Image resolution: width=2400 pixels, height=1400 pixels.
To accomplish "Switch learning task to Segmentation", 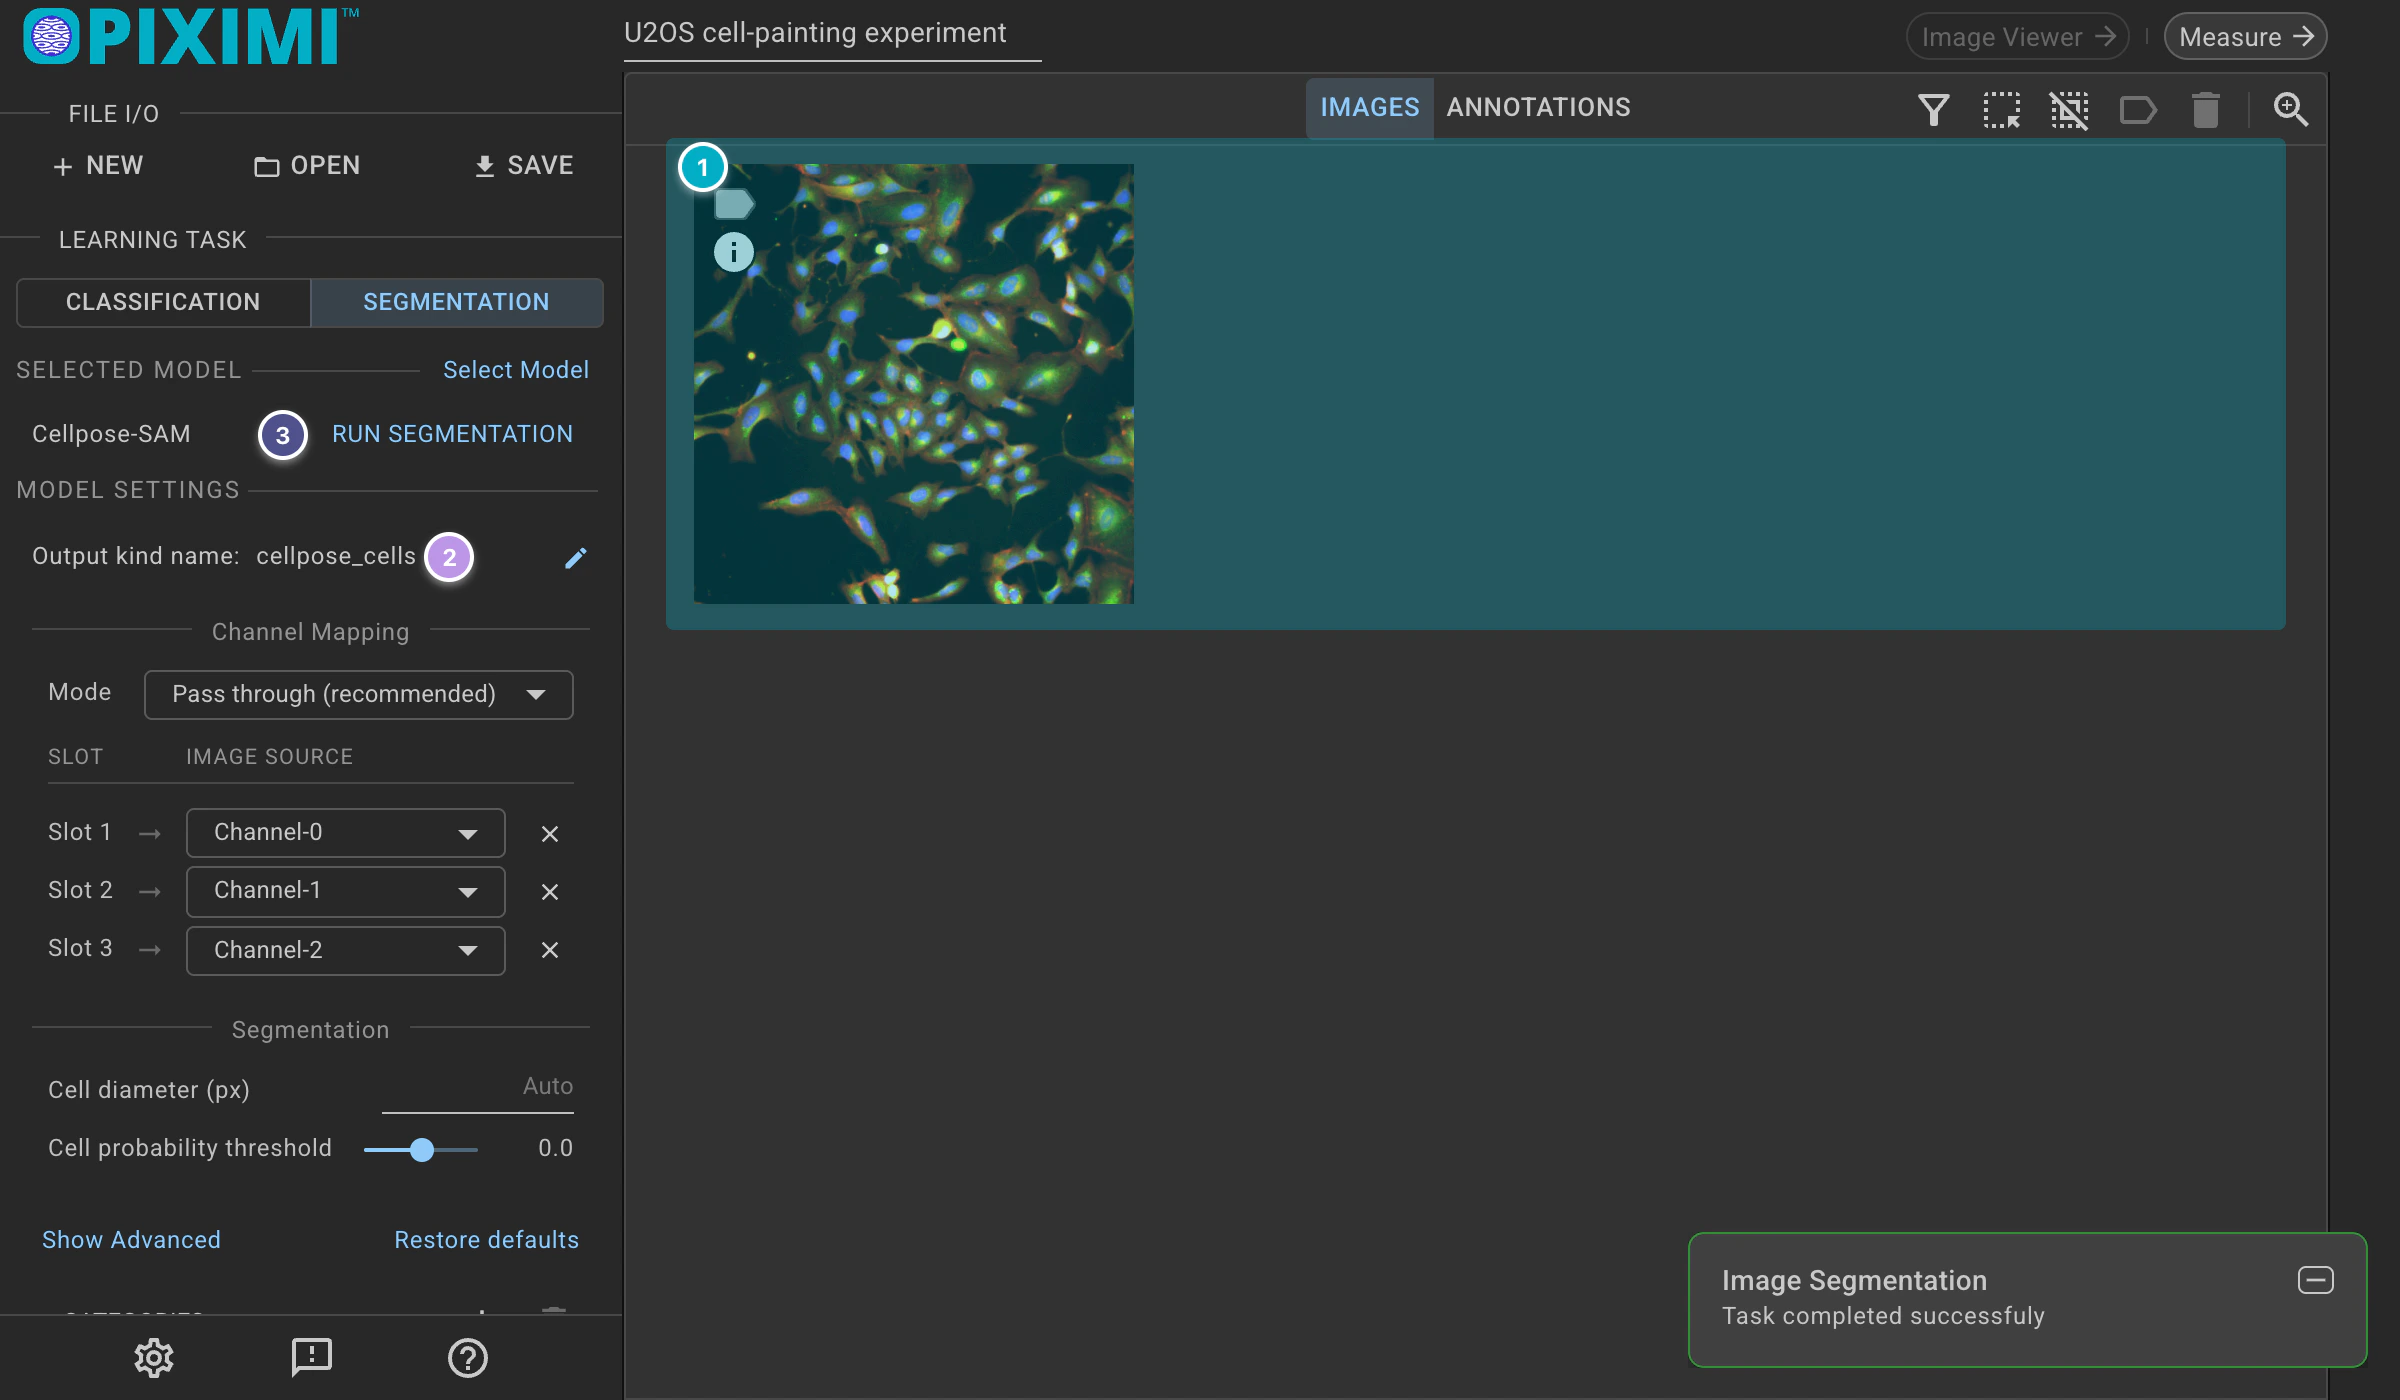I will coord(456,302).
